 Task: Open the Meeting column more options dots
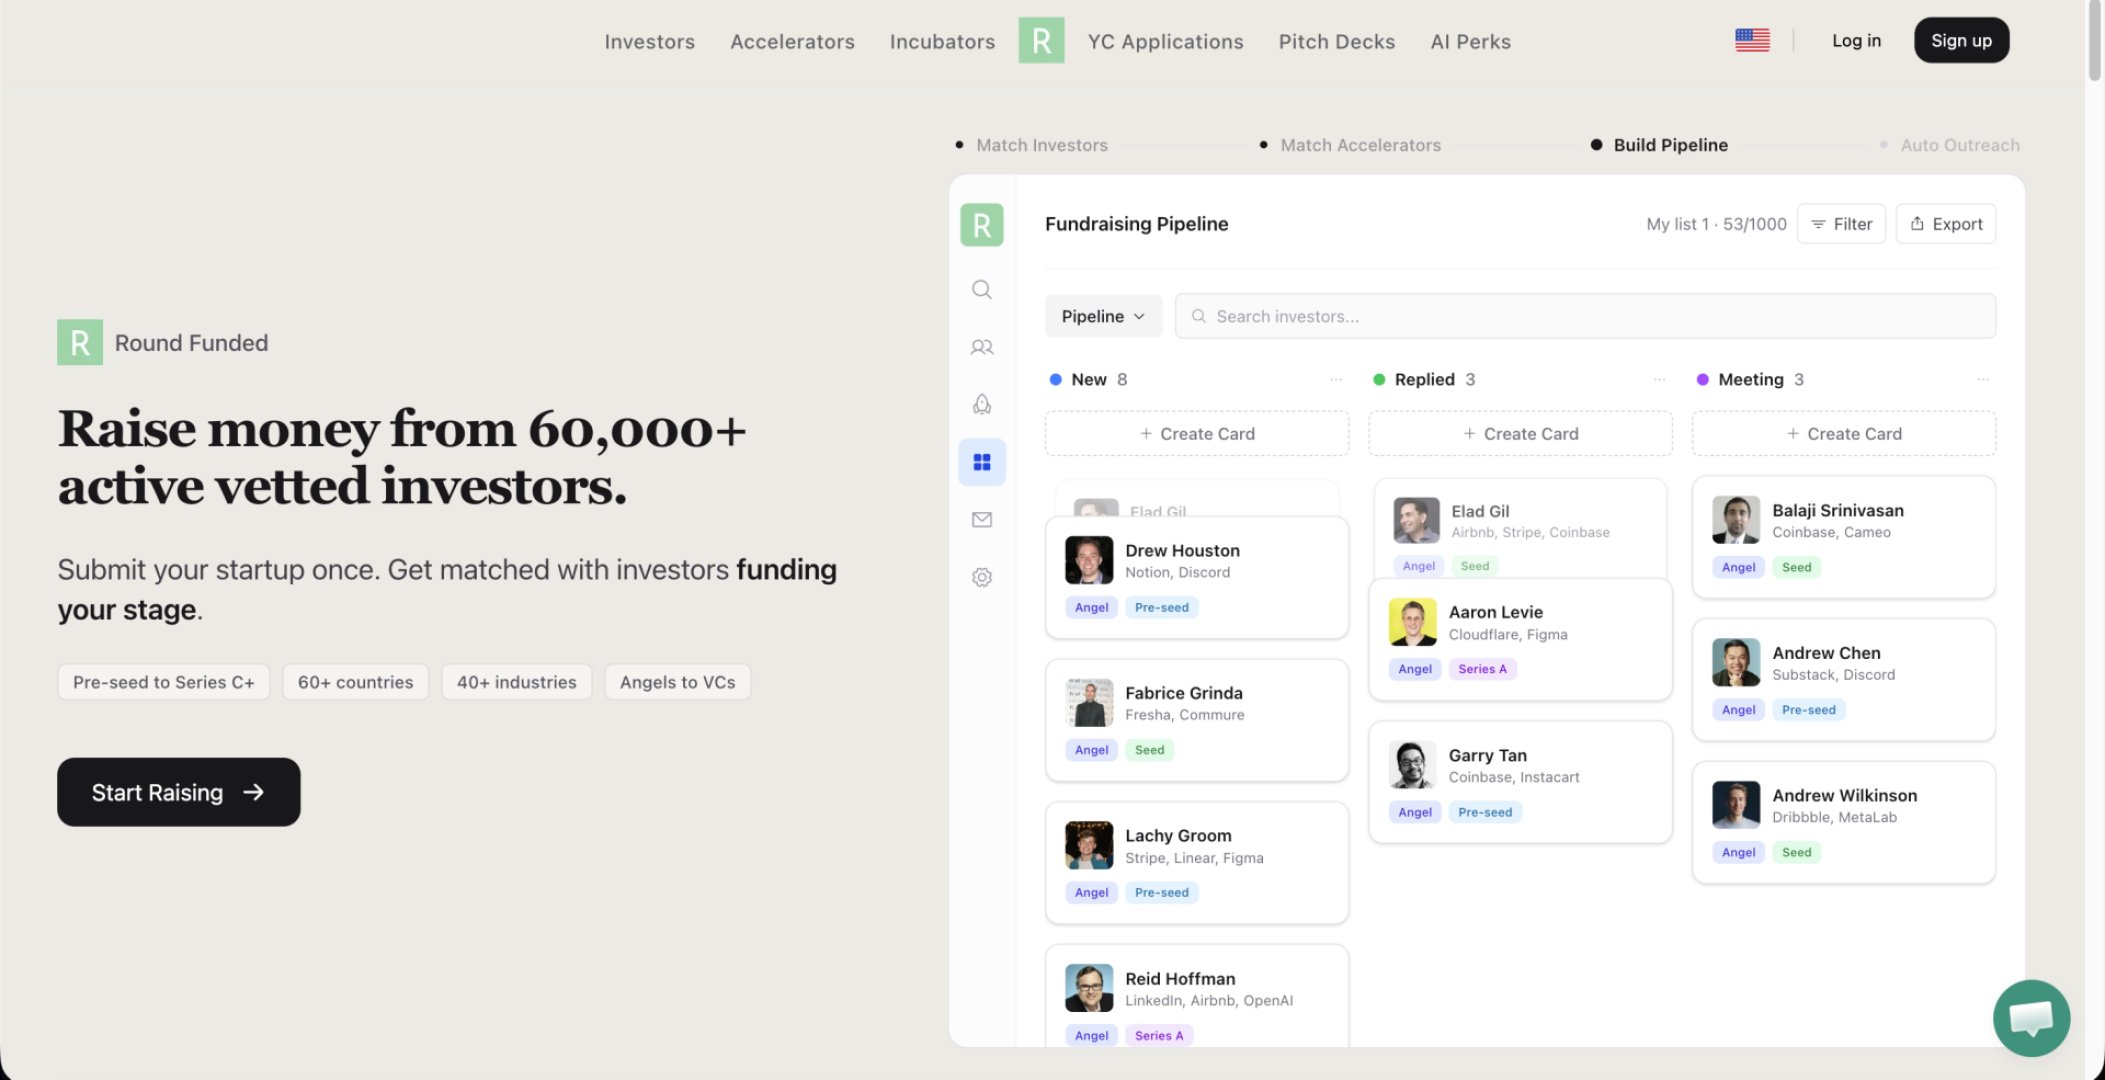pos(1983,379)
